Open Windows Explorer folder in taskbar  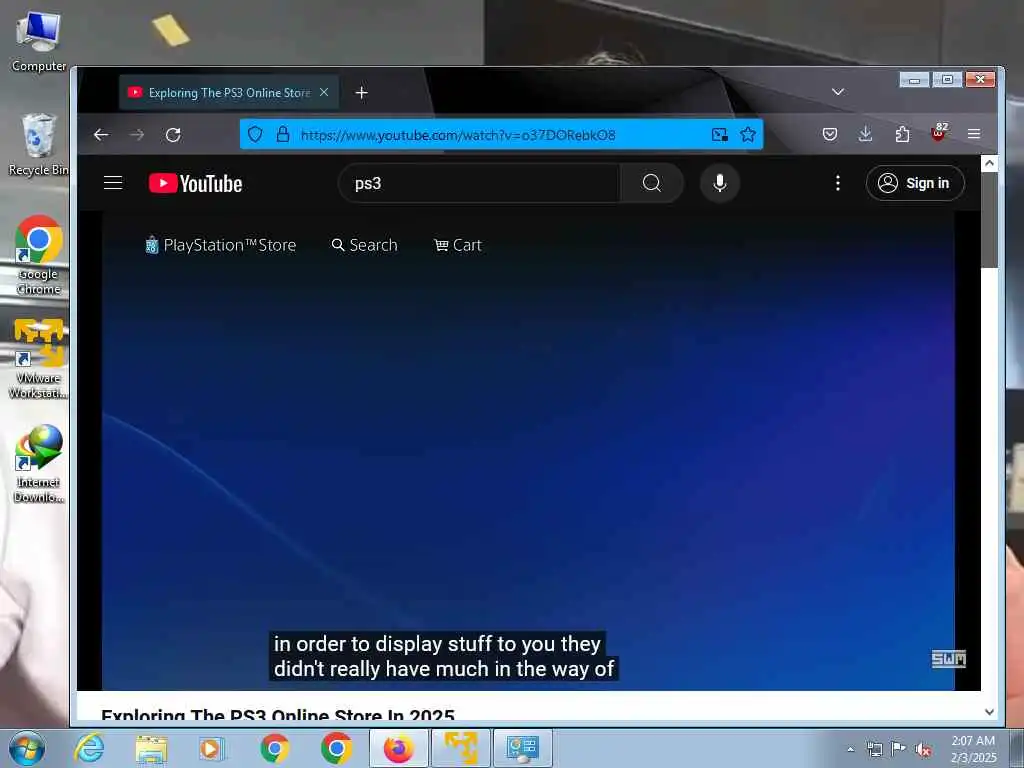151,748
